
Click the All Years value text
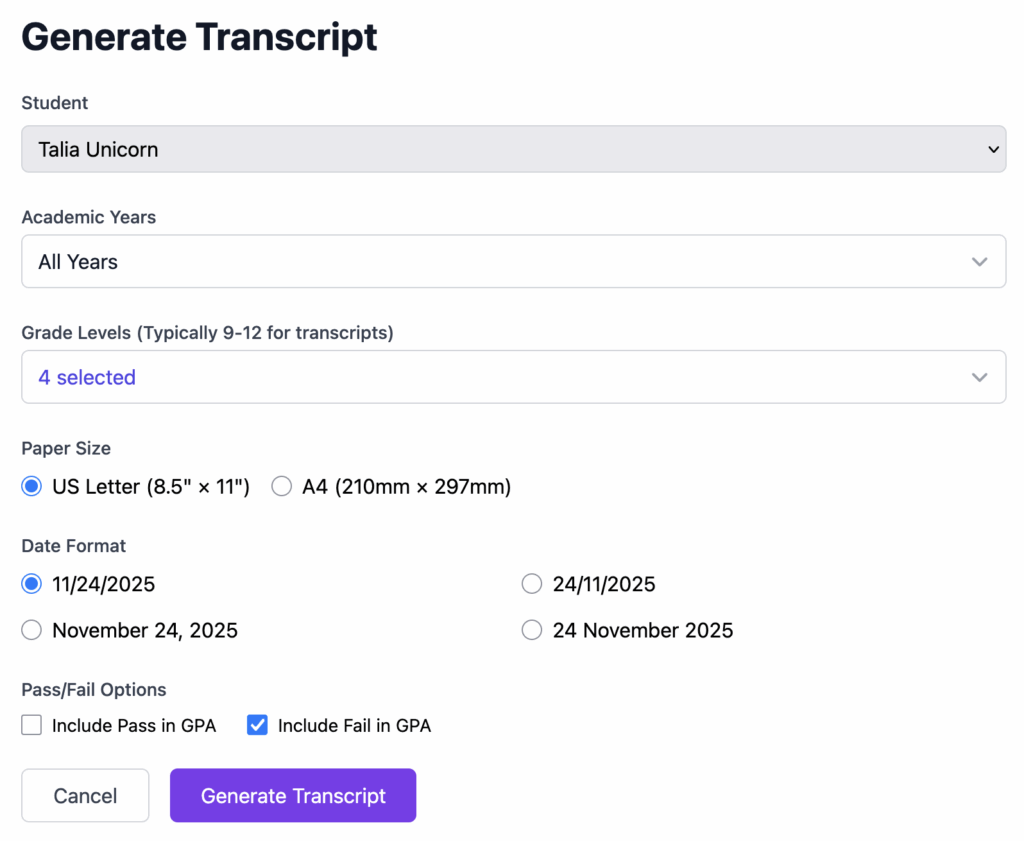click(78, 262)
